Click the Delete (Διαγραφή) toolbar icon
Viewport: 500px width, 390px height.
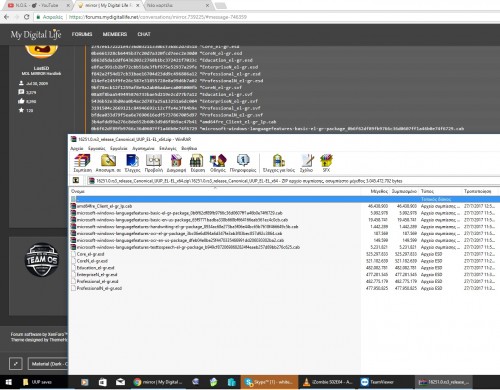click(x=176, y=163)
